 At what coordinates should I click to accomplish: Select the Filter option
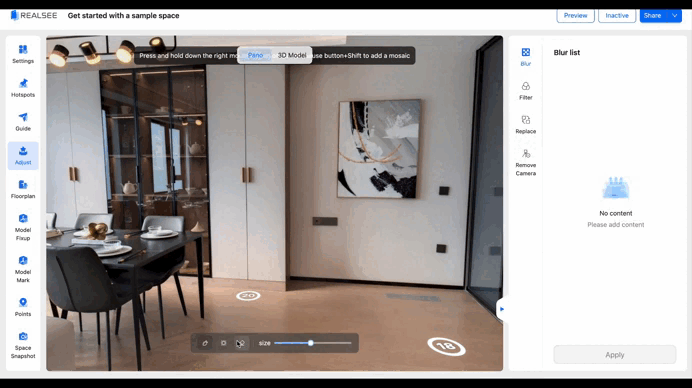(x=526, y=91)
